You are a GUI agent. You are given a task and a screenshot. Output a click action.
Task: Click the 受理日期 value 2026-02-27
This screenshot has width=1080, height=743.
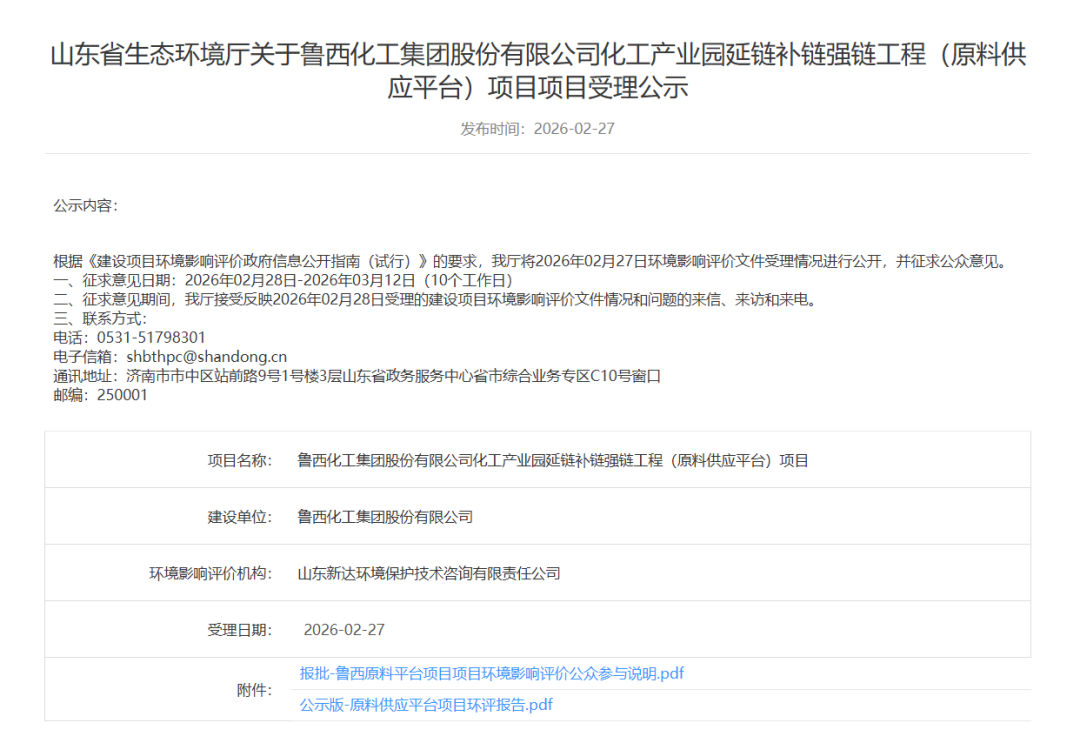[344, 630]
